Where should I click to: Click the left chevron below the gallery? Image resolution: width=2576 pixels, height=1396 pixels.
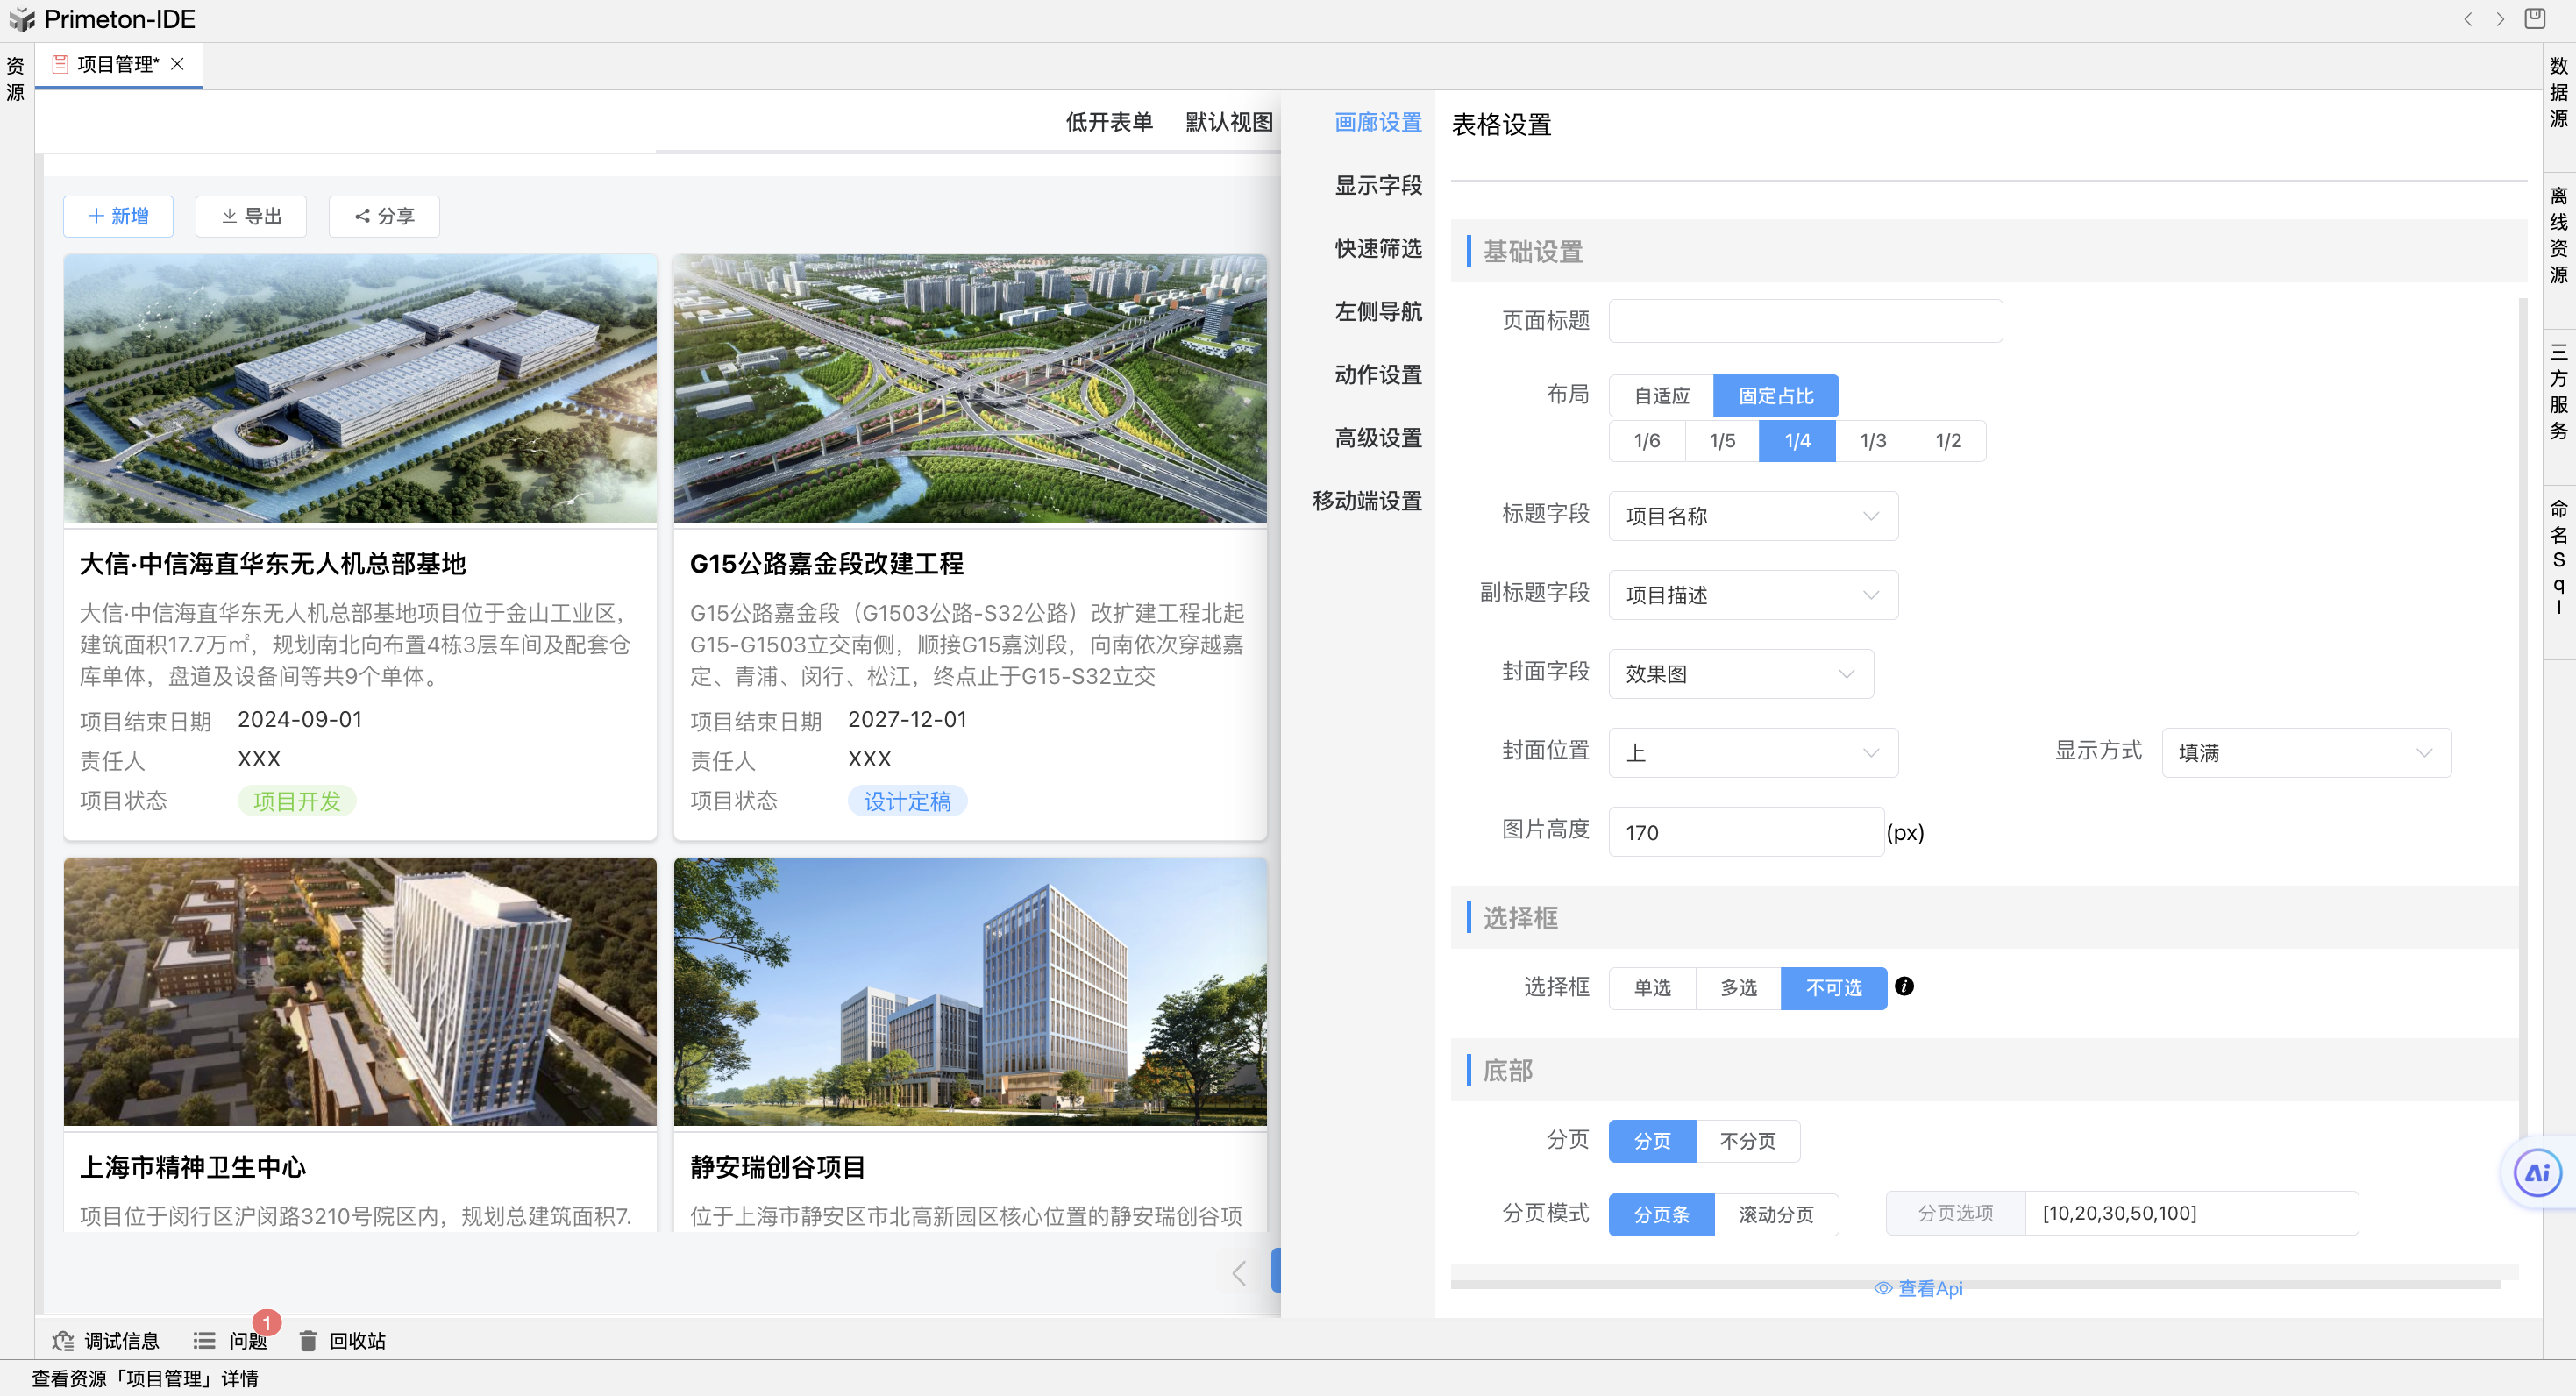pos(1239,1273)
